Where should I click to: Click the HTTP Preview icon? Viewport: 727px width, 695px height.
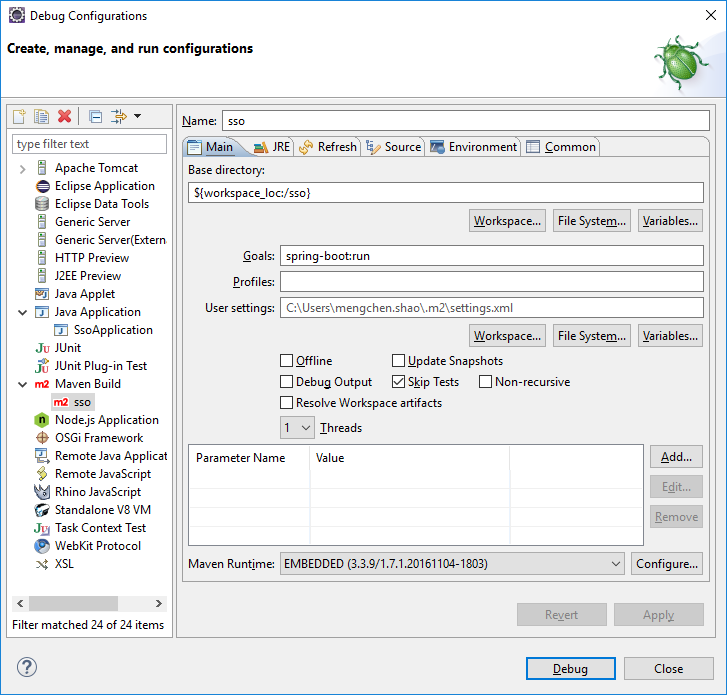coord(42,258)
